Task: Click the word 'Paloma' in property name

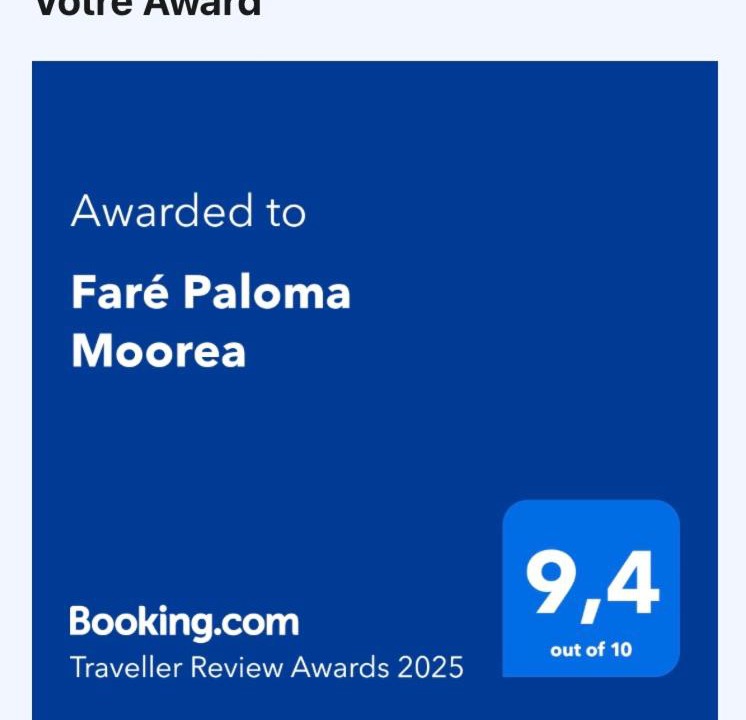Action: 267,292
